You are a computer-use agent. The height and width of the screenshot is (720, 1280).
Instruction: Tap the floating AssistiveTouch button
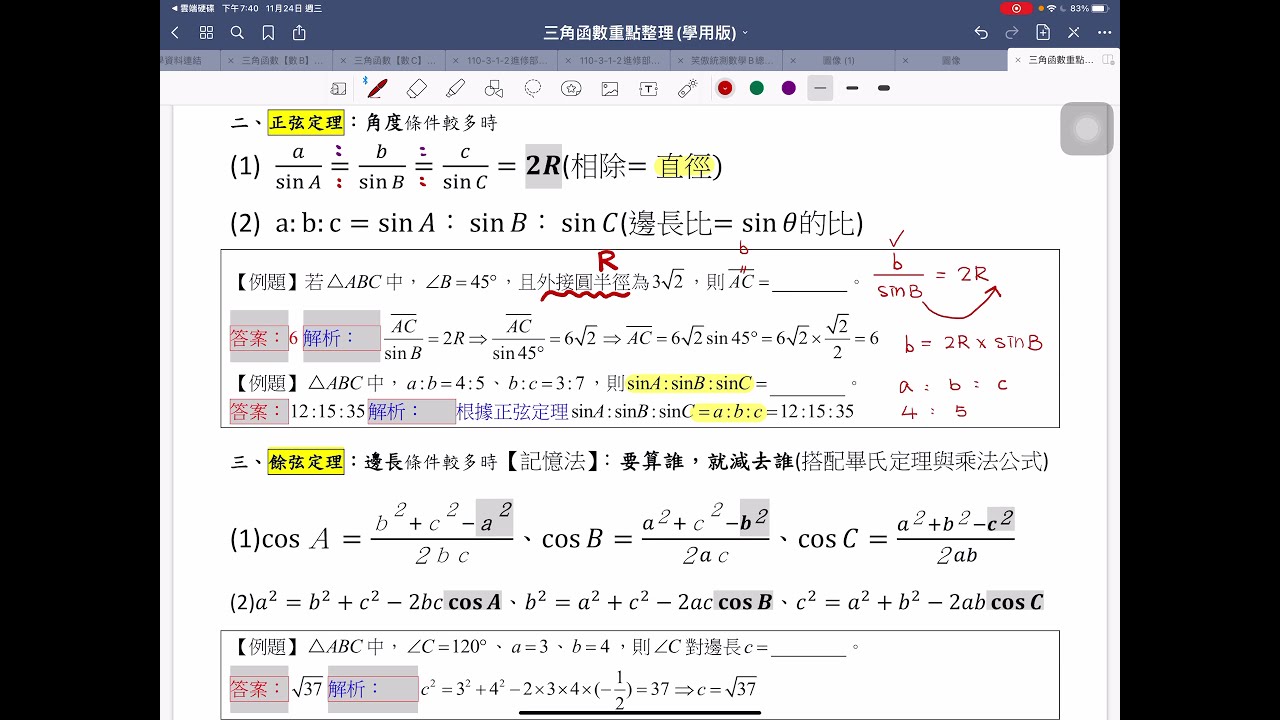1087,129
